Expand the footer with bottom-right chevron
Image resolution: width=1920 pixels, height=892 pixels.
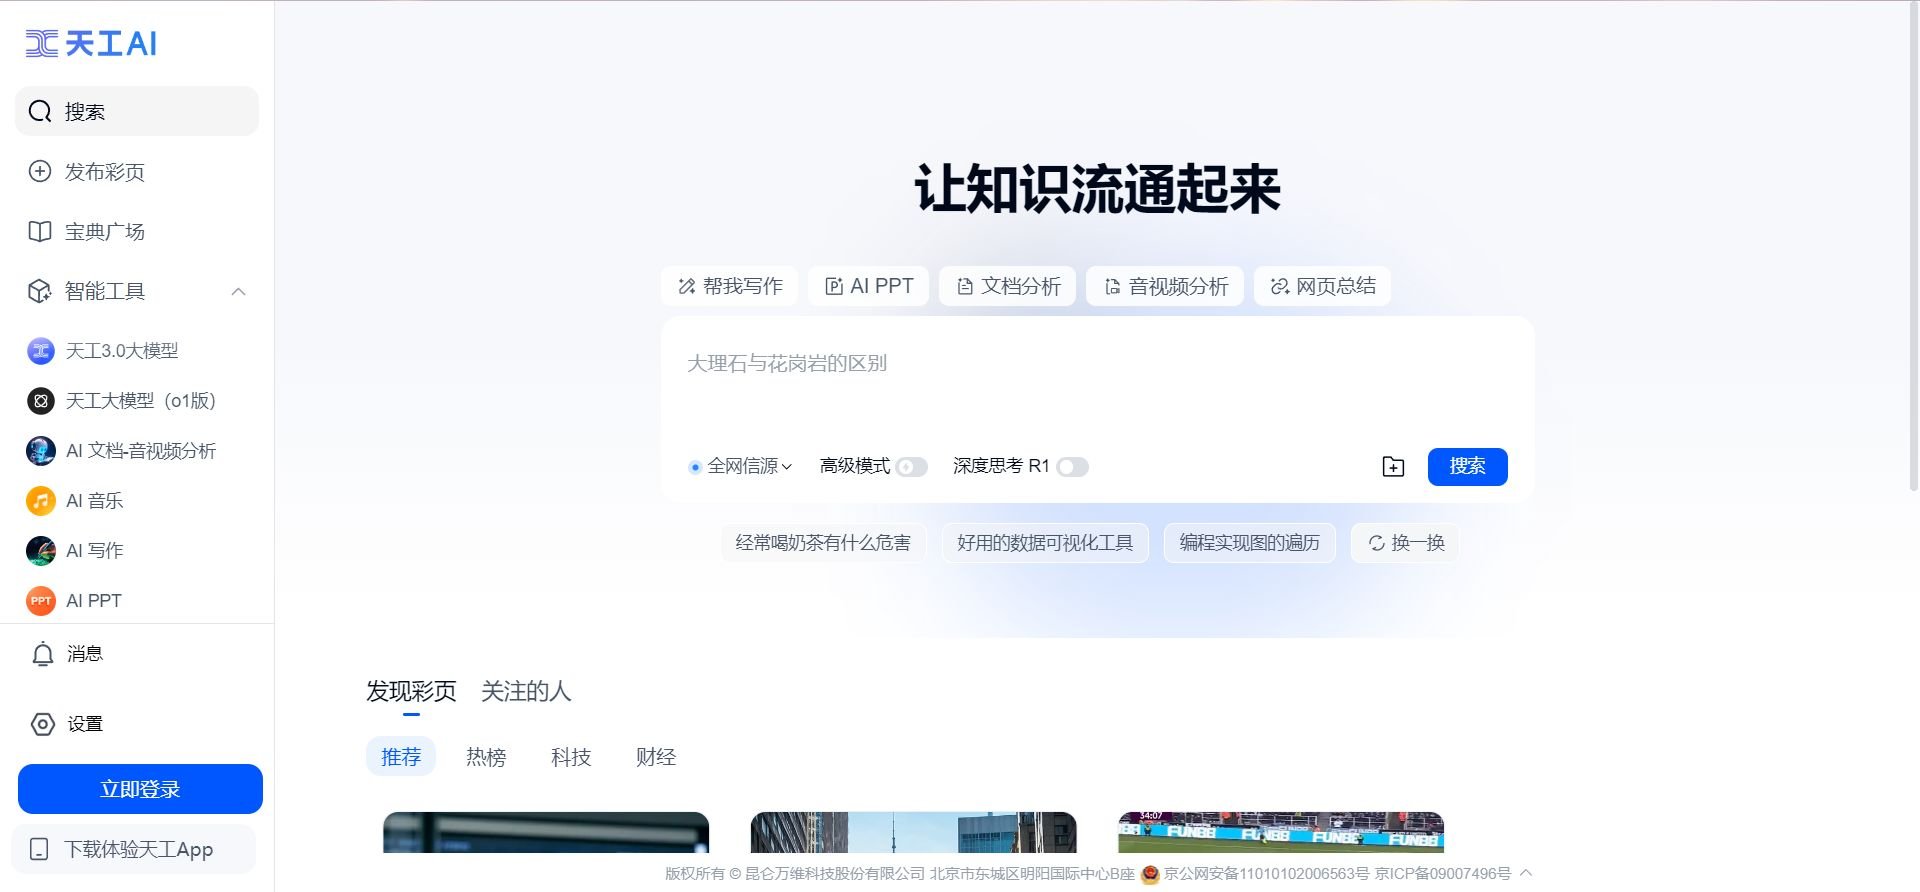point(1526,873)
